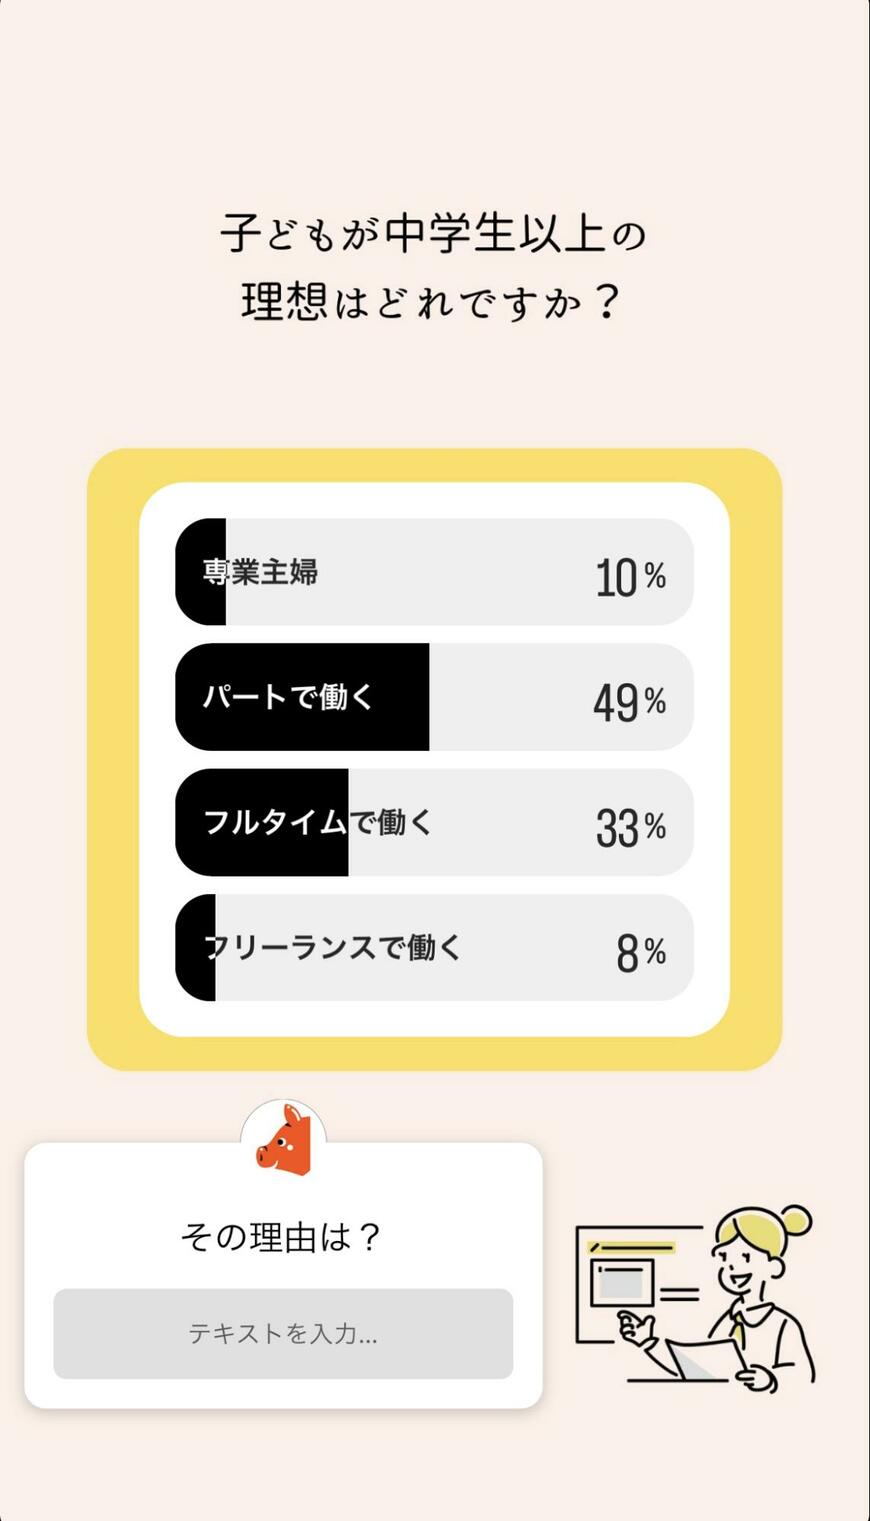Tap the その理由は？ question heading
This screenshot has height=1521, width=870.
pos(282,1237)
